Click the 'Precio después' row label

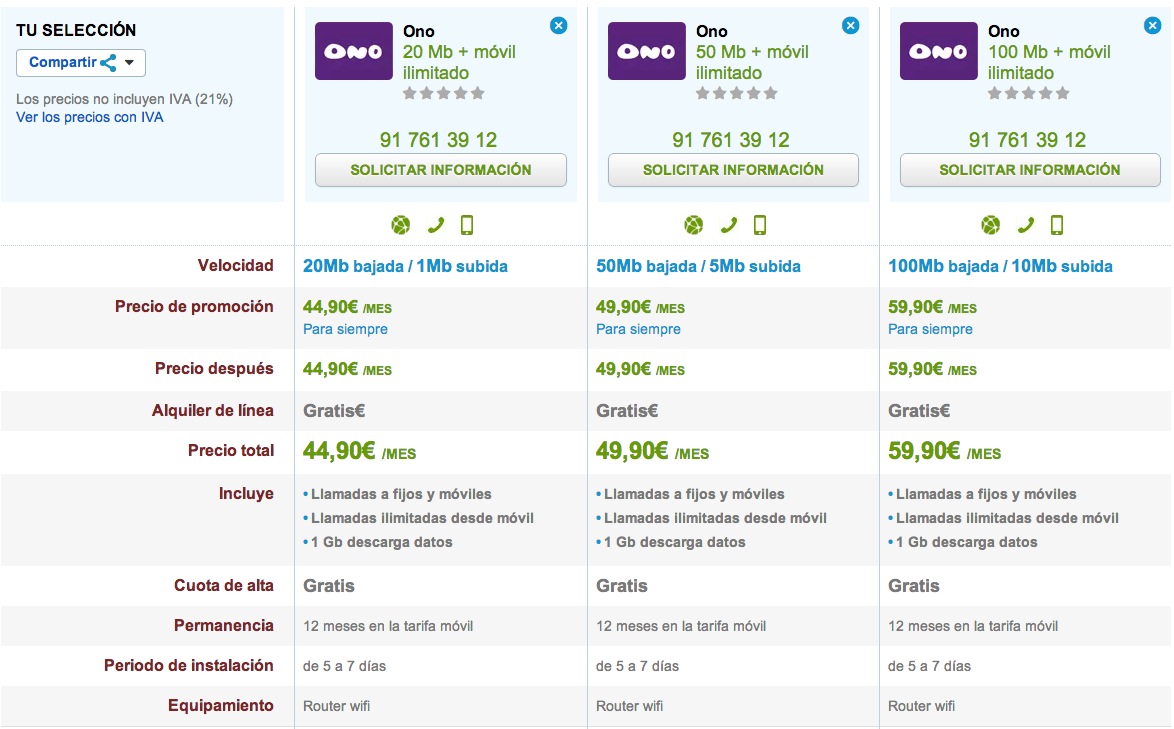click(214, 369)
